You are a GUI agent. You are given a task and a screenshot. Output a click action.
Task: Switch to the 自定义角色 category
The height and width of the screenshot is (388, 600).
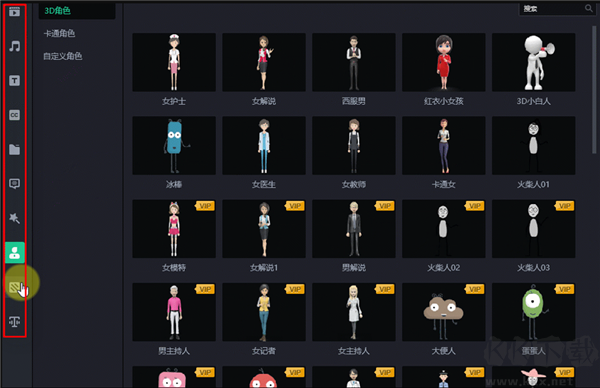click(x=63, y=56)
